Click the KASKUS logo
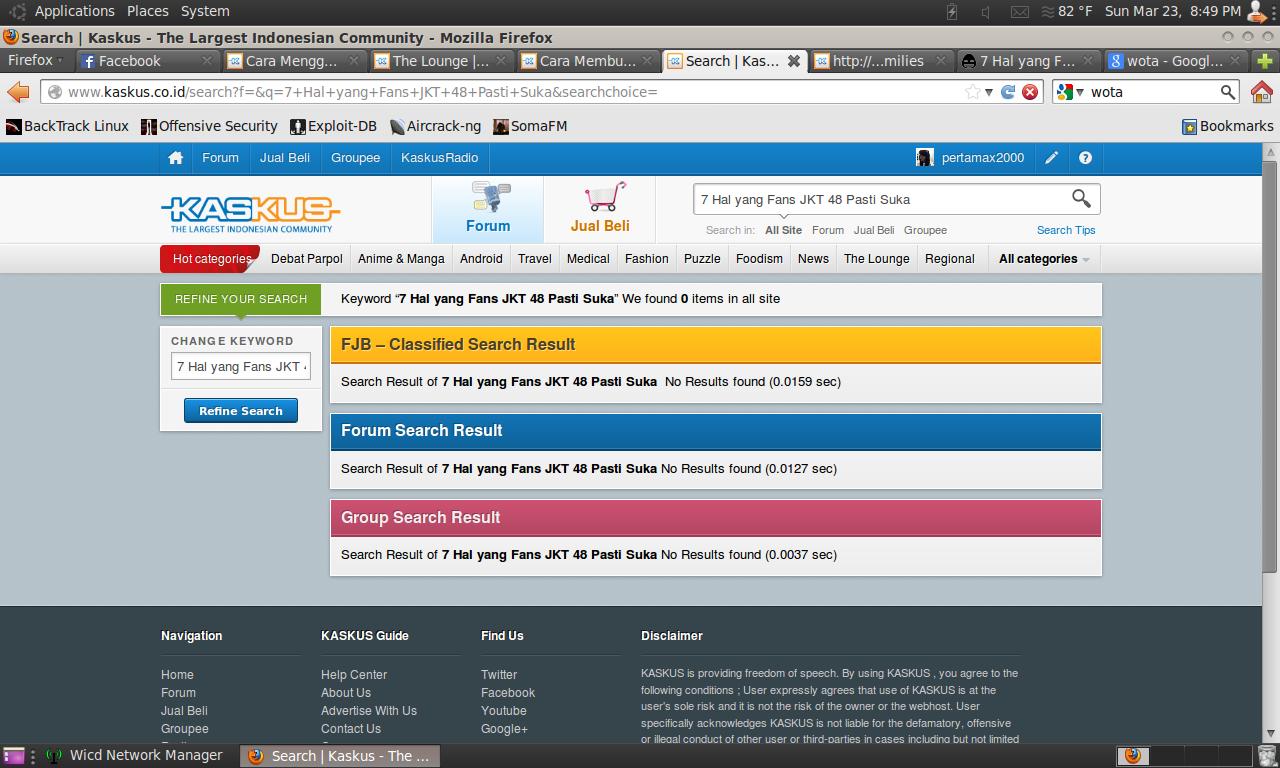 click(250, 214)
